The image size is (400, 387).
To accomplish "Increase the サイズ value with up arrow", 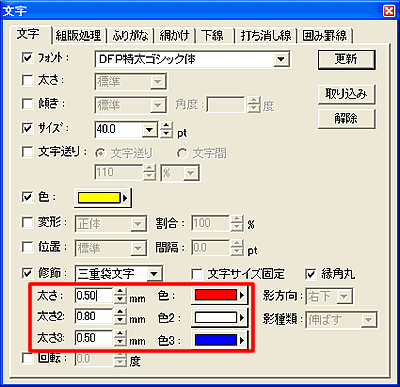I will [x=167, y=126].
